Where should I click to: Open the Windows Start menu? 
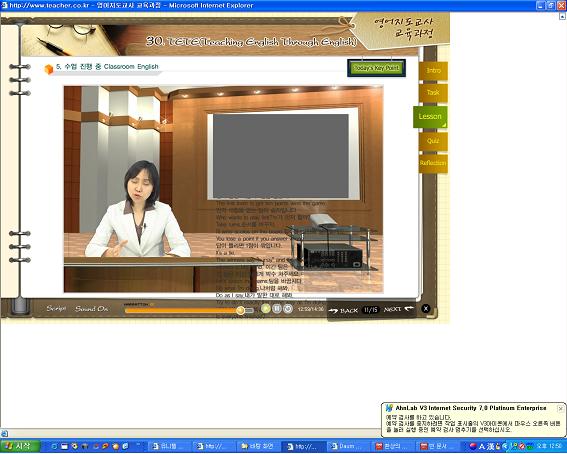tap(20, 446)
